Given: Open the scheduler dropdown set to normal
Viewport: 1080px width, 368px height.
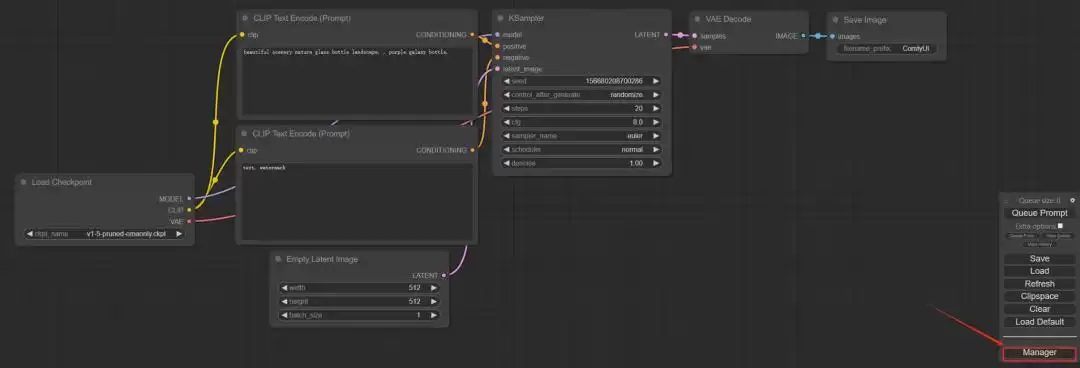Looking at the screenshot, I should click(x=581, y=150).
